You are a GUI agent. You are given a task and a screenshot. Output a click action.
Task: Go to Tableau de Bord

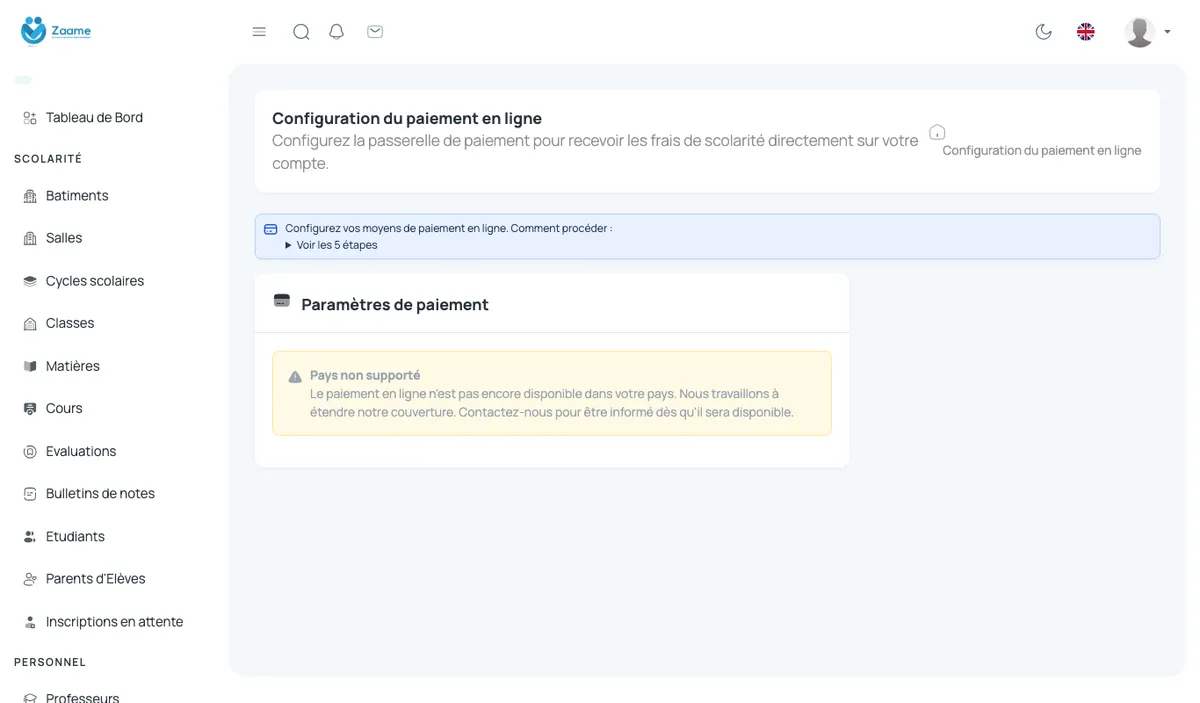[94, 118]
